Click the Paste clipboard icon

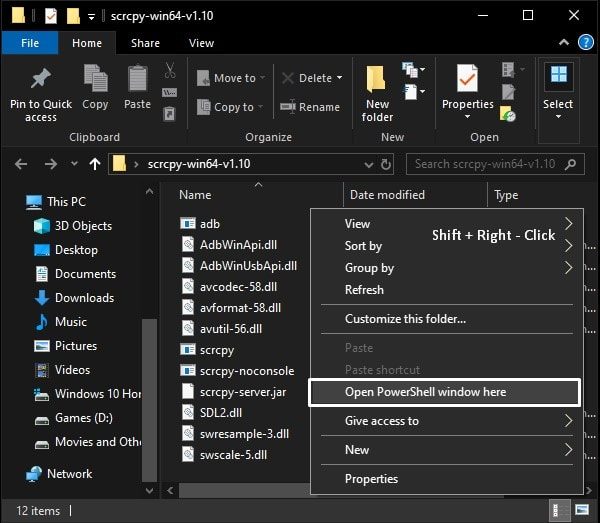pos(137,78)
